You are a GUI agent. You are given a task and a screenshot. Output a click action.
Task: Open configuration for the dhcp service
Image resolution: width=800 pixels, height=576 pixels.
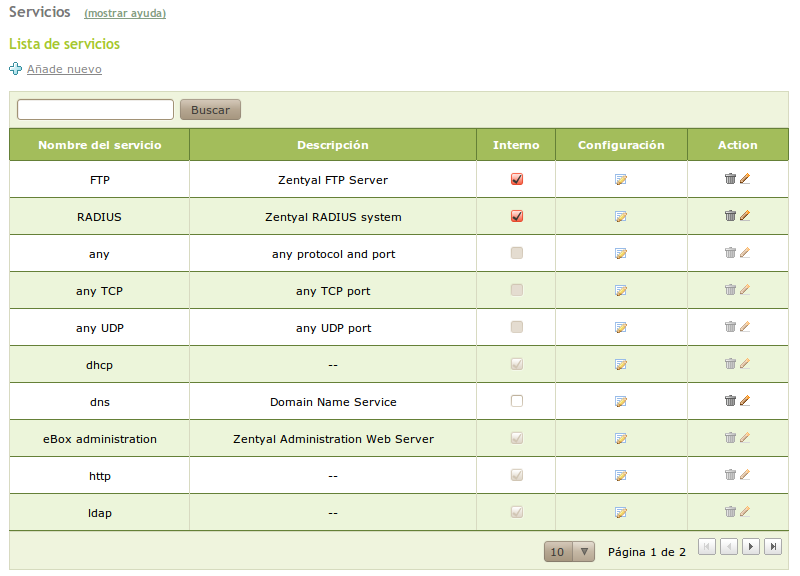pos(621,365)
